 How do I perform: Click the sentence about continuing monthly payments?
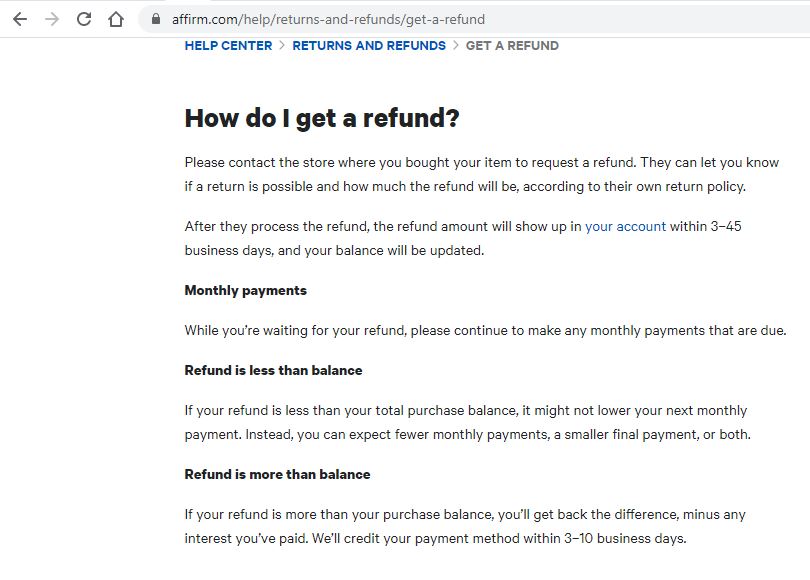pos(485,331)
